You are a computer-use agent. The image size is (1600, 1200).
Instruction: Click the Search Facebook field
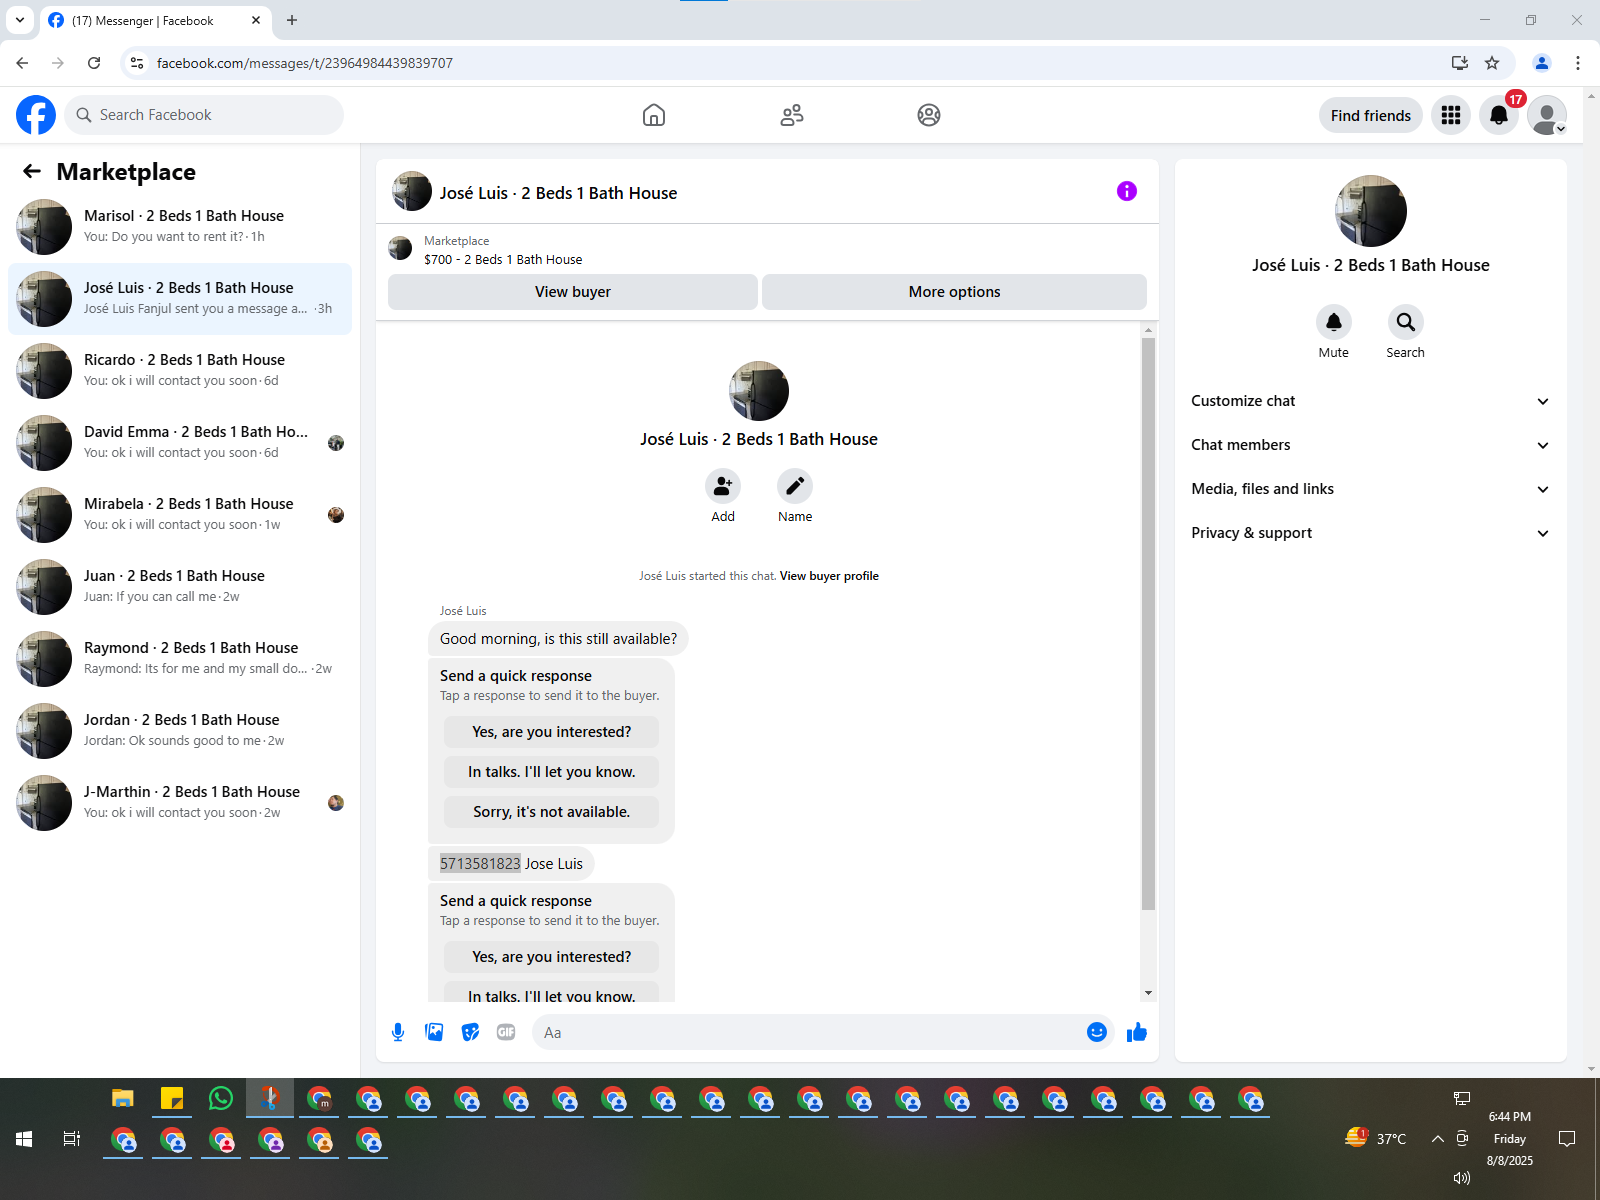coord(204,115)
